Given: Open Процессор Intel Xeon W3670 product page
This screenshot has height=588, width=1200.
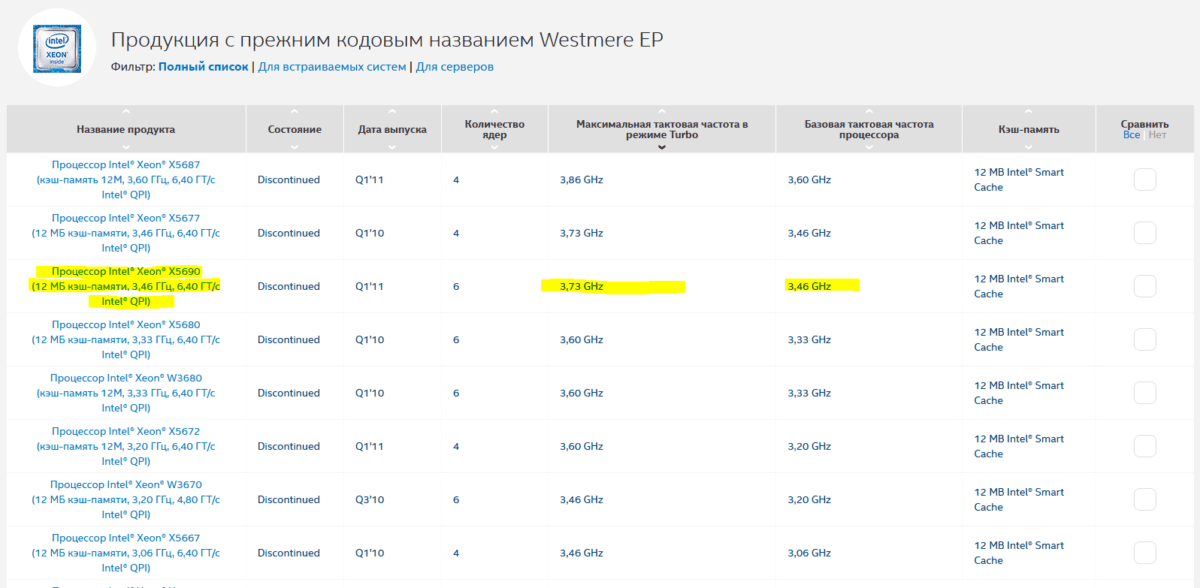Looking at the screenshot, I should click(x=126, y=499).
